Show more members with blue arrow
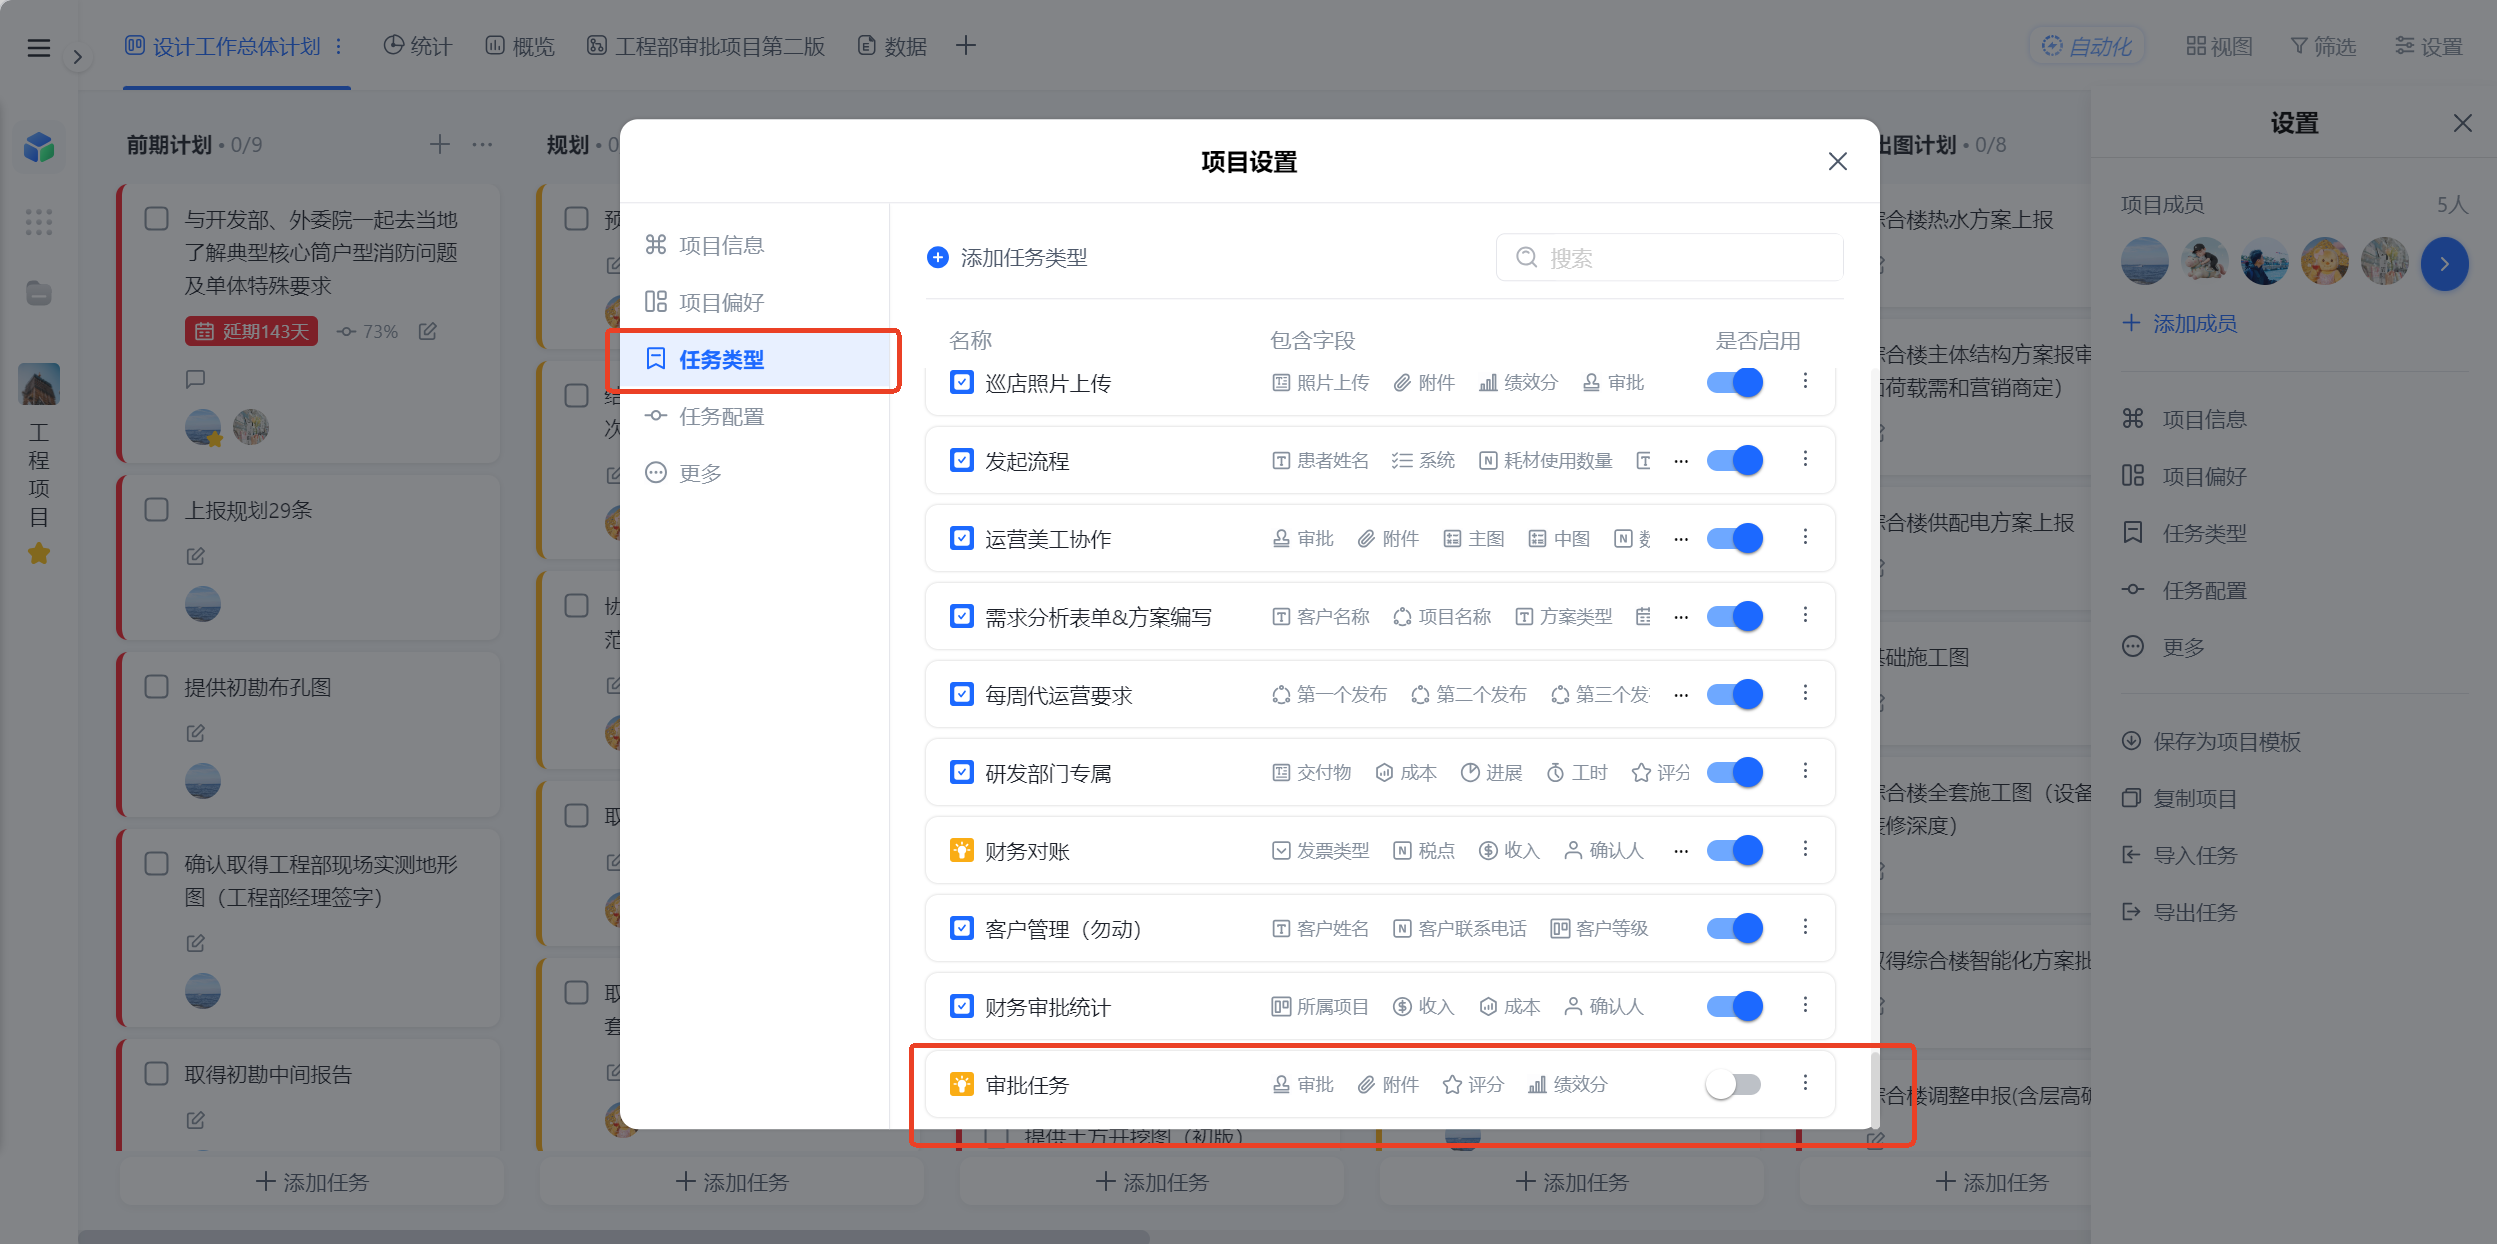 2444,264
